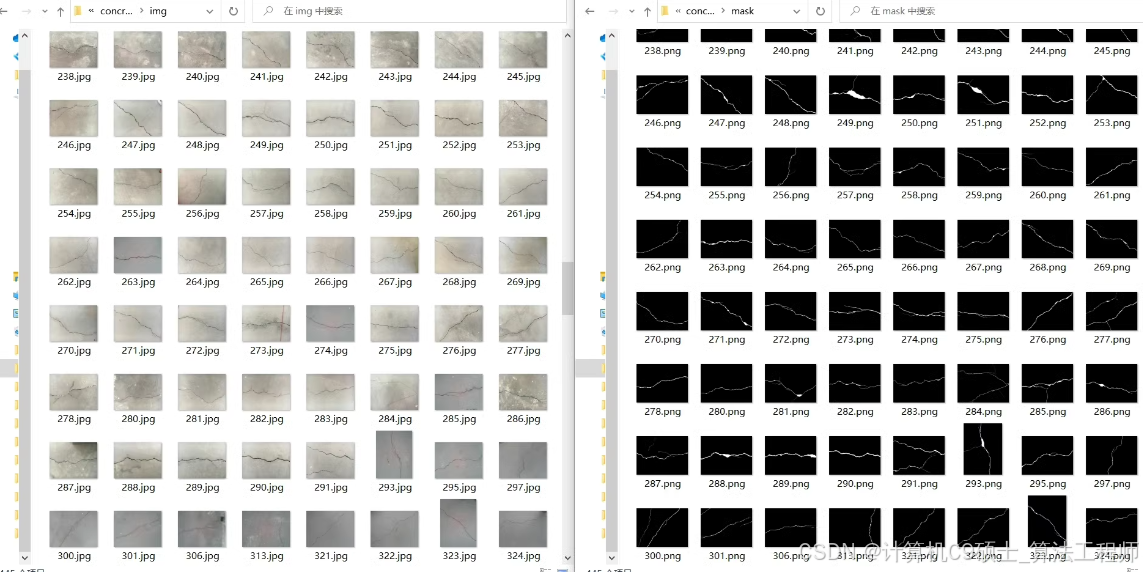The width and height of the screenshot is (1143, 572).
Task: Select mask thumbnail 257.png
Action: point(855,167)
